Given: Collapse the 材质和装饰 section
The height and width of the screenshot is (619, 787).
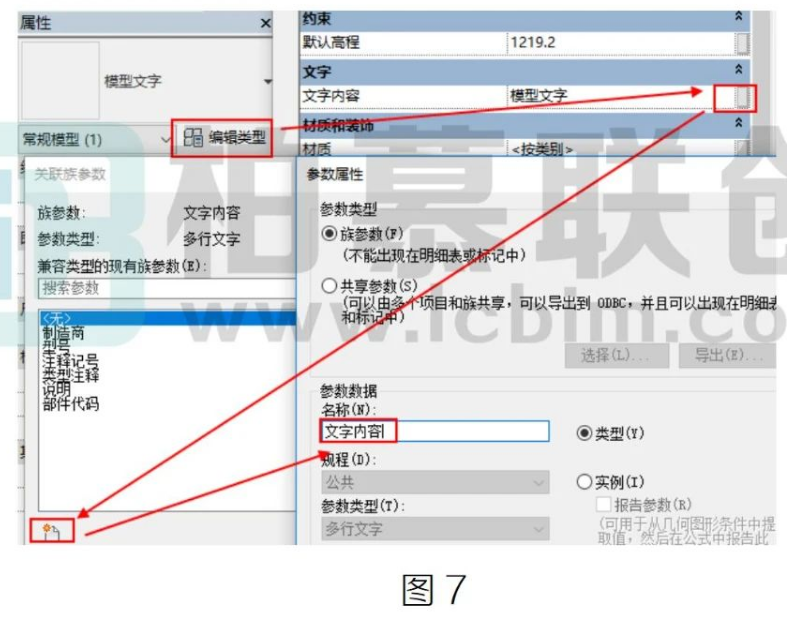Looking at the screenshot, I should point(738,122).
